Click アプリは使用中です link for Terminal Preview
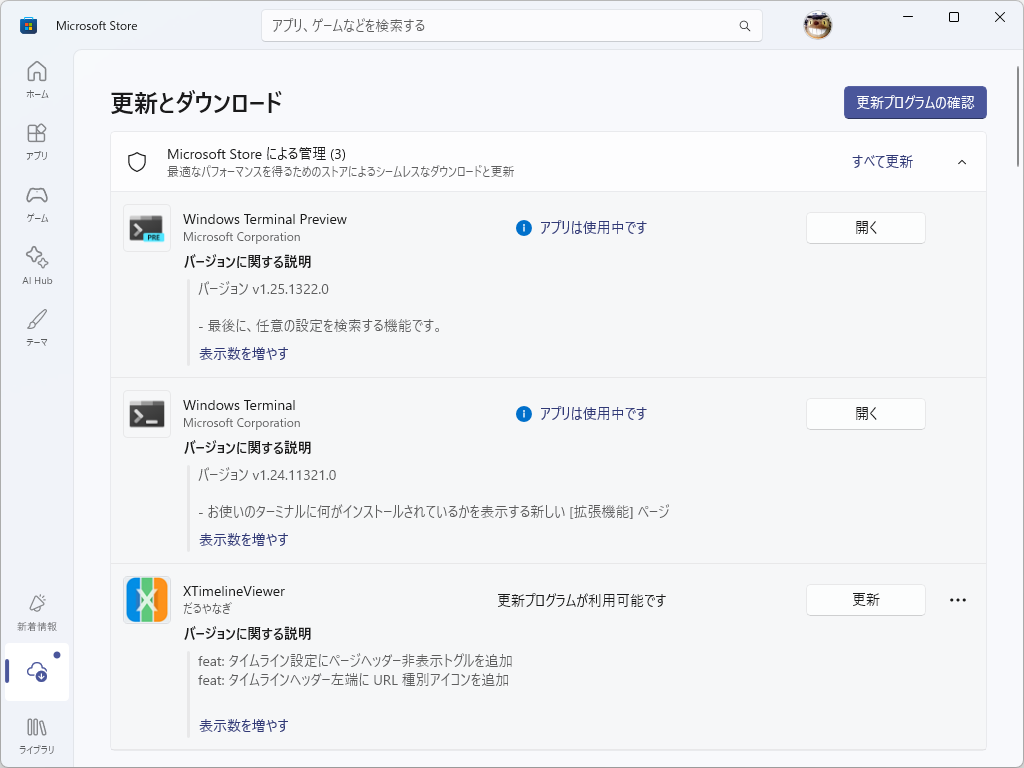Screen dimensions: 1024x768 pyautogui.click(x=593, y=228)
